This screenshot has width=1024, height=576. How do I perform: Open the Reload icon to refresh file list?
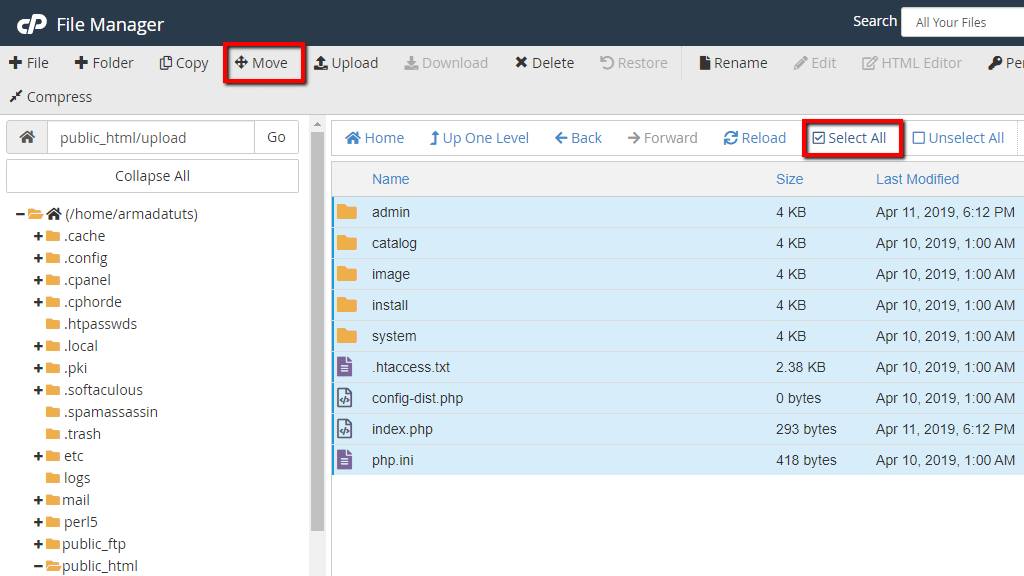[x=754, y=137]
